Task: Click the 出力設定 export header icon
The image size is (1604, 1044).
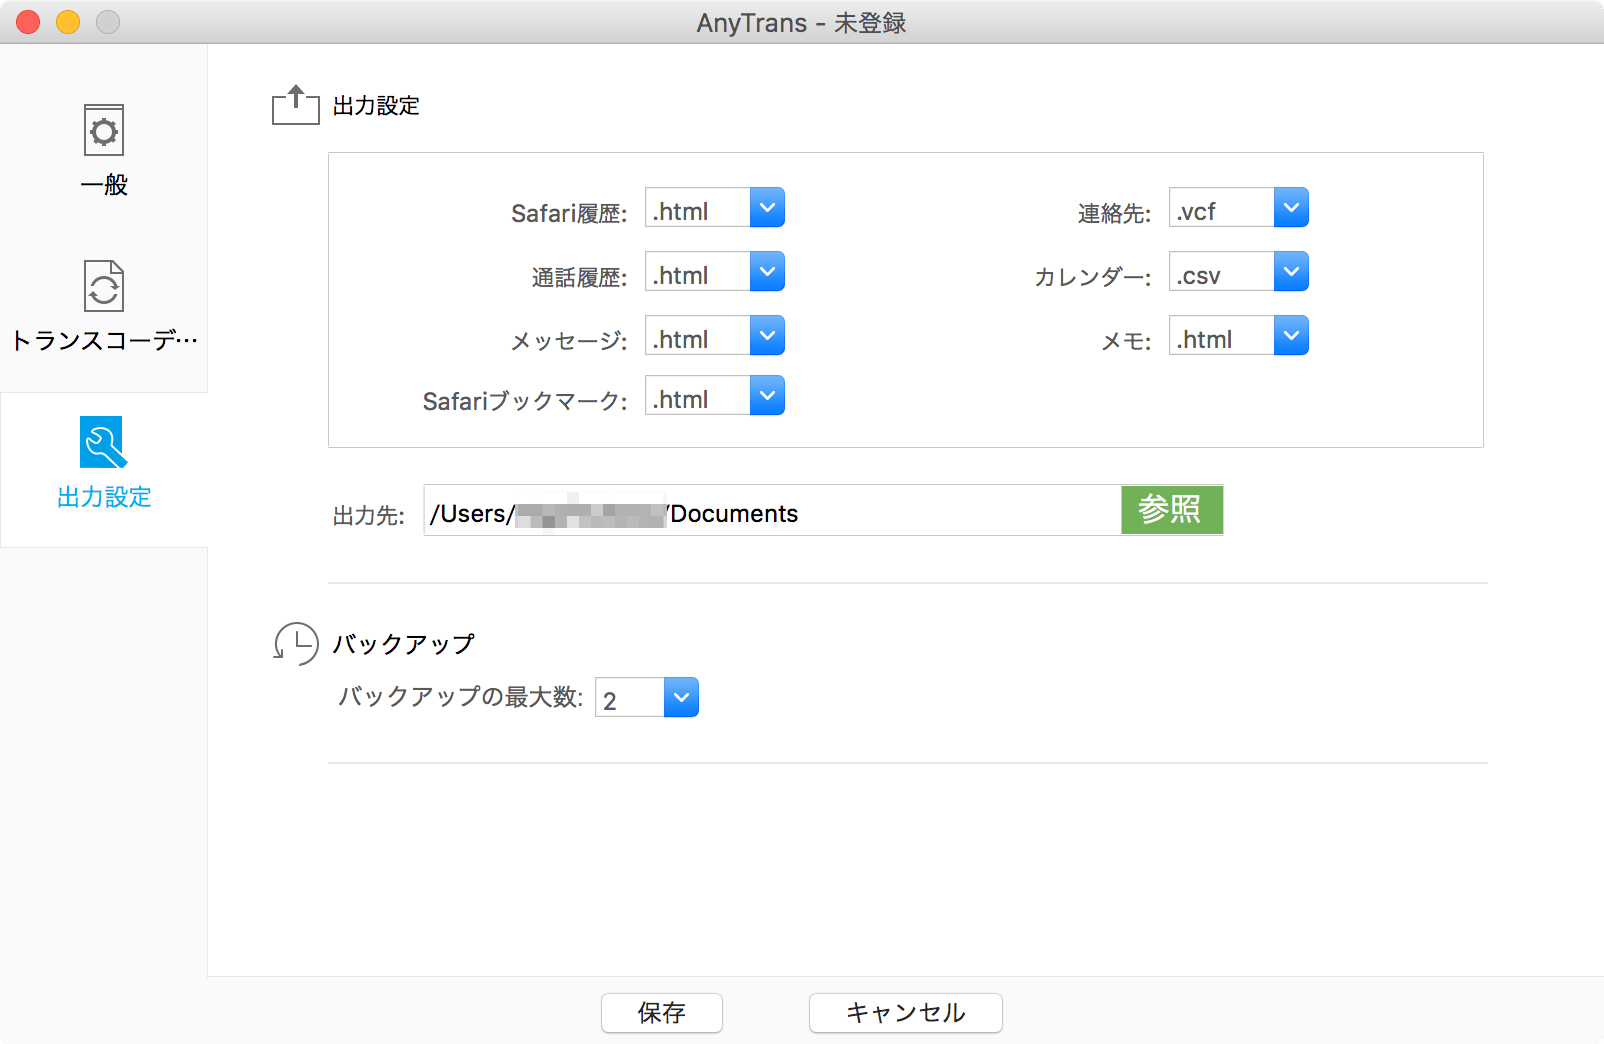Action: pos(295,105)
